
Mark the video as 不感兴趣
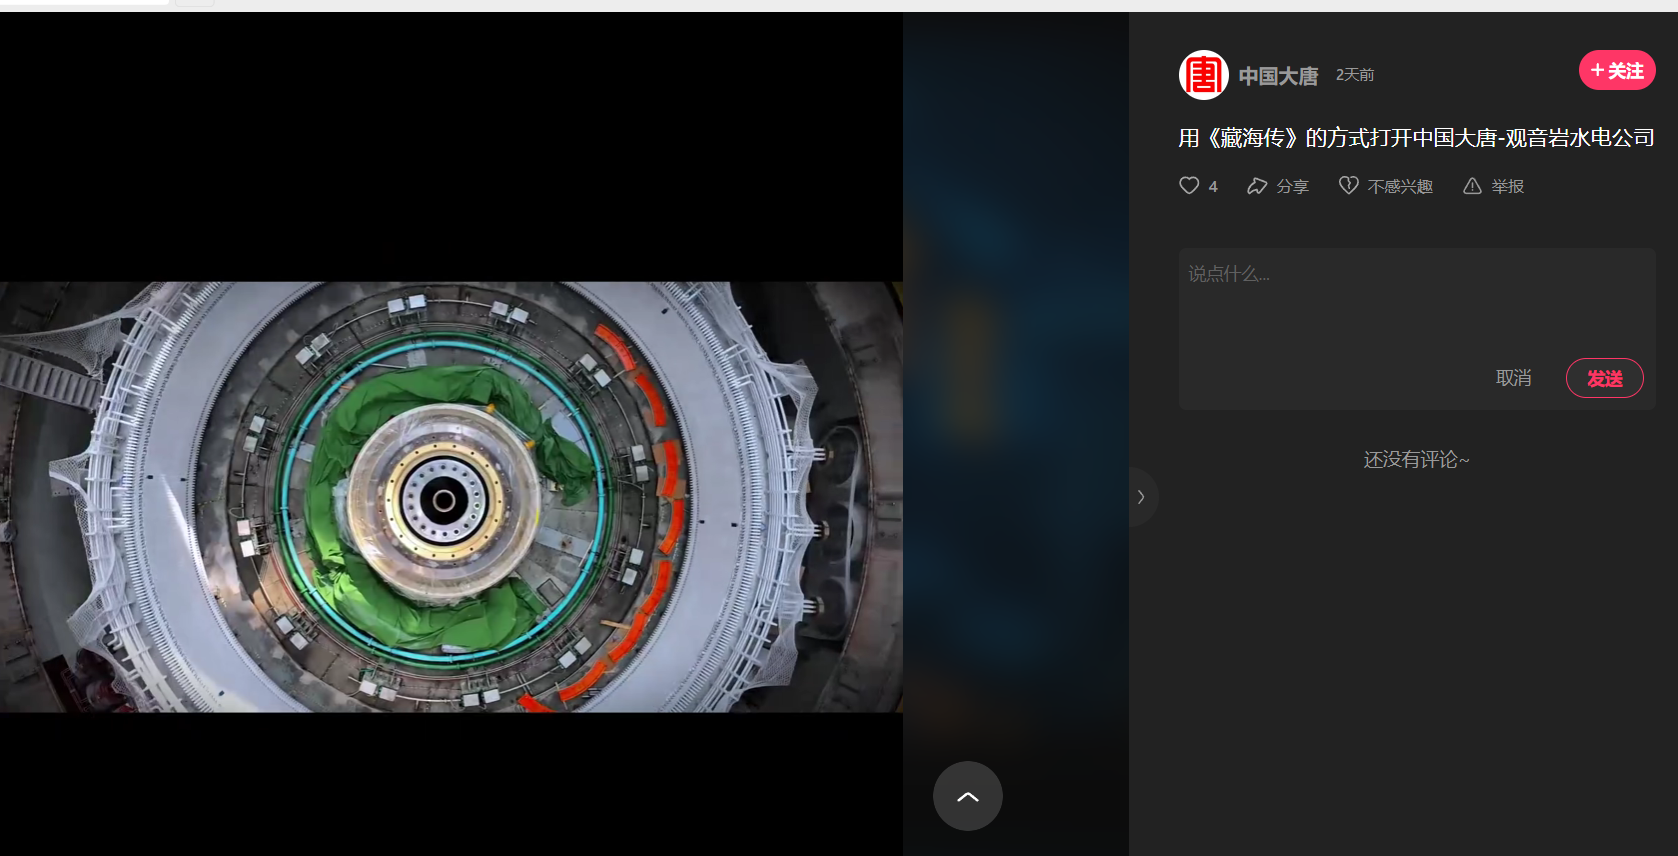(1386, 186)
